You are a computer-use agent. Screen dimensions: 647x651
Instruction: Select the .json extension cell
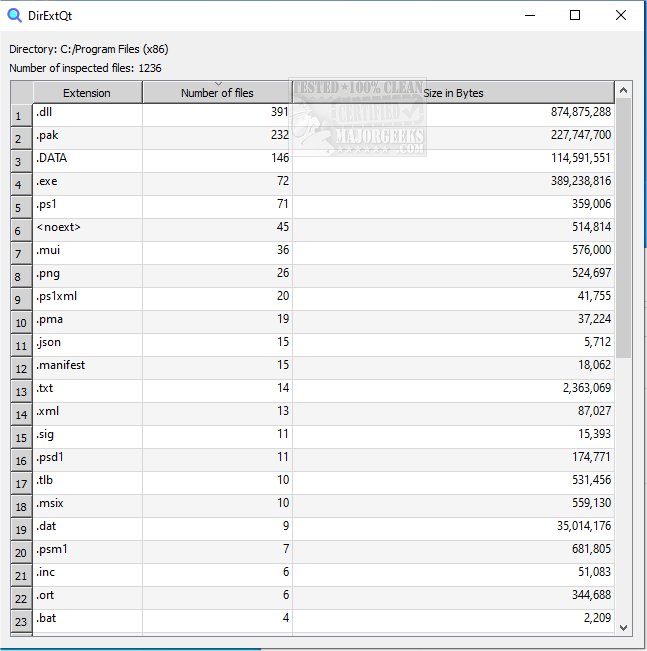point(88,345)
